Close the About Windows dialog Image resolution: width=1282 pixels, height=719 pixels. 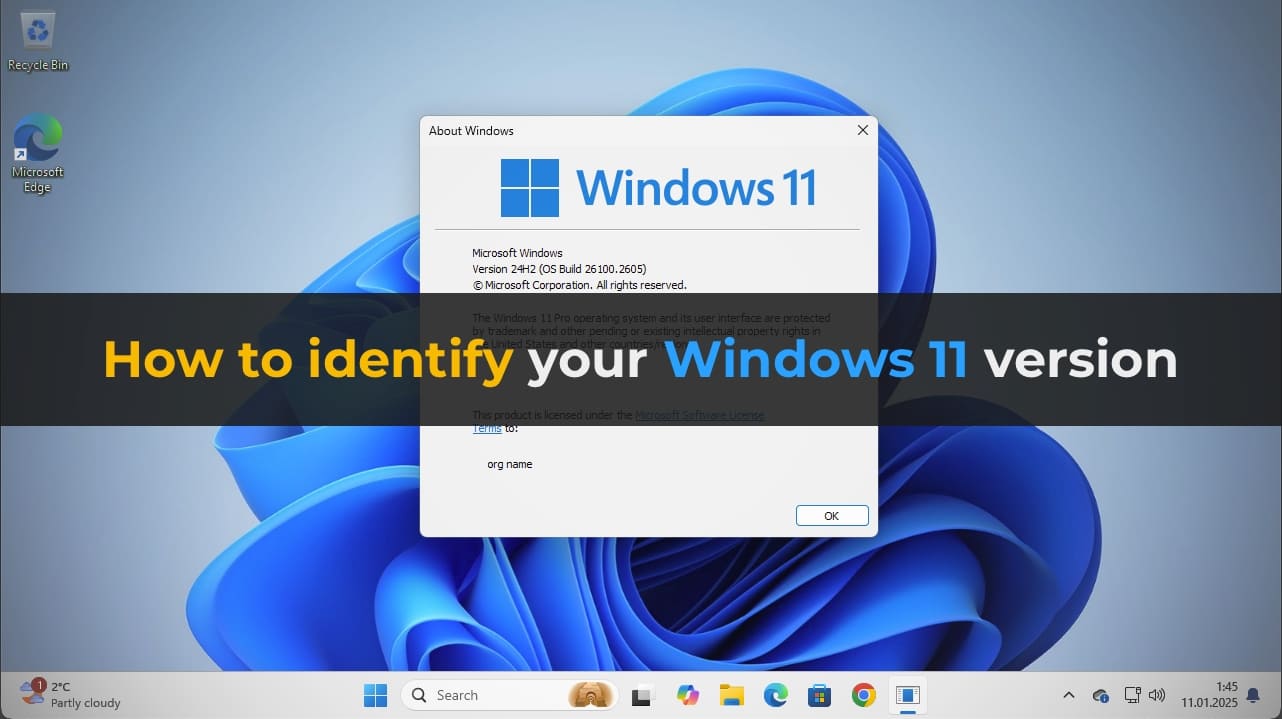(862, 130)
